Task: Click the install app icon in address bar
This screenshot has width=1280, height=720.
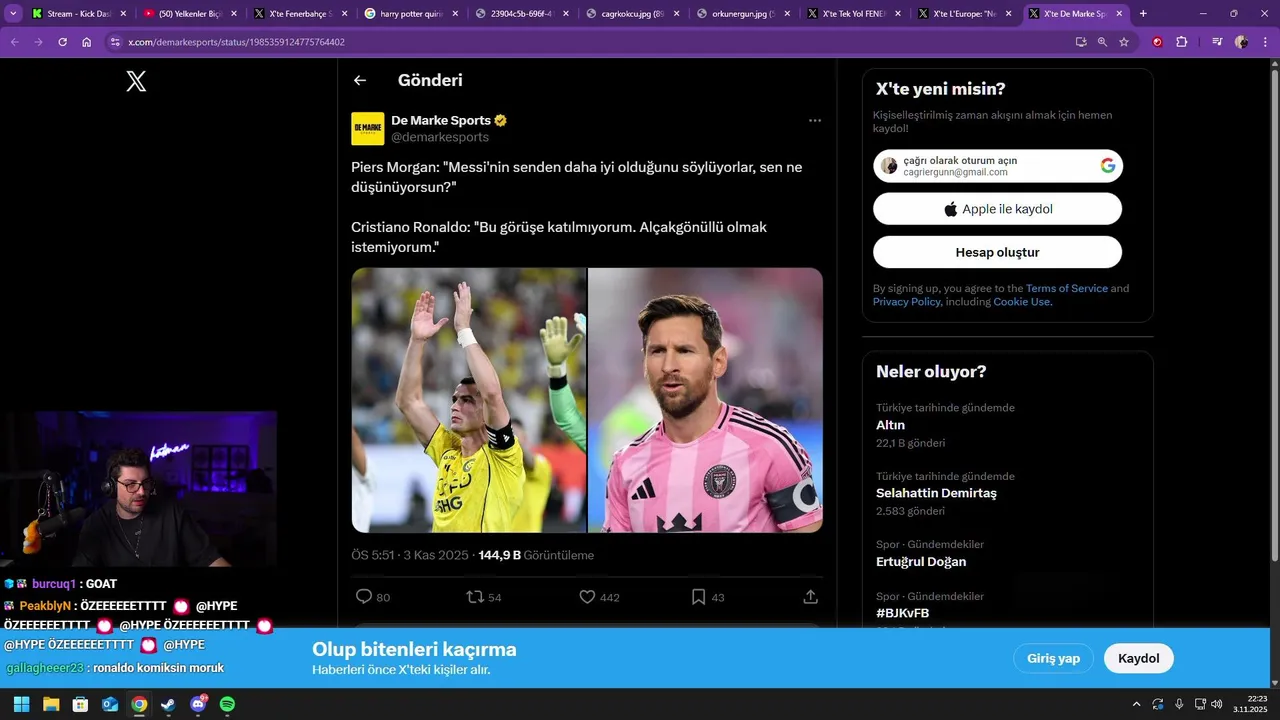Action: [1081, 42]
